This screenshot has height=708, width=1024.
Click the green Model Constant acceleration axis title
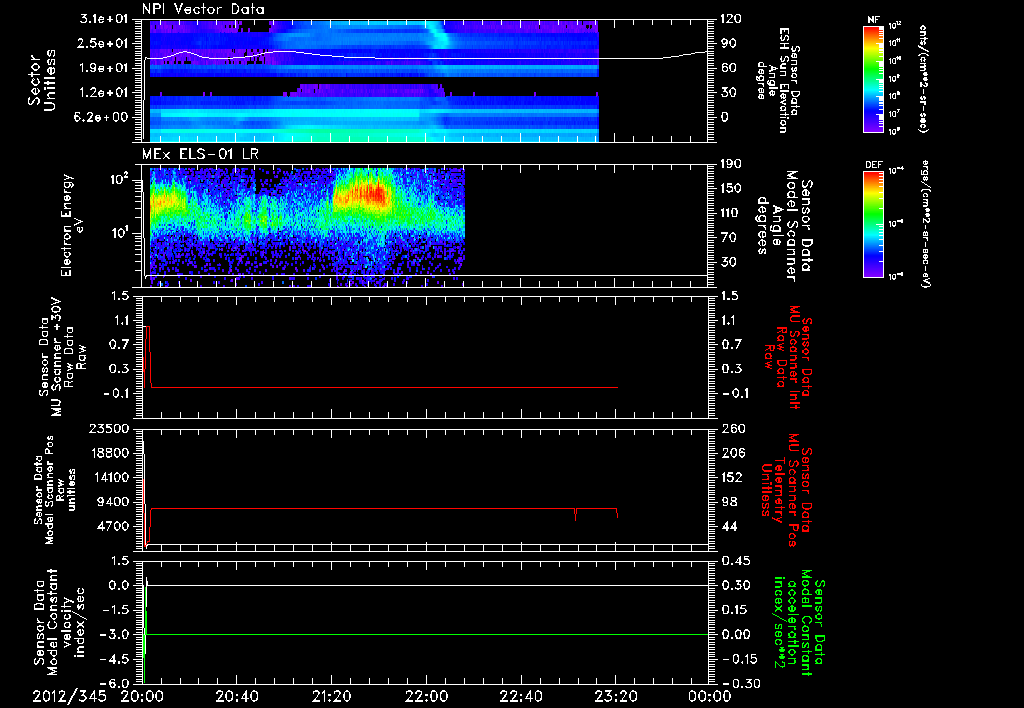(x=798, y=624)
